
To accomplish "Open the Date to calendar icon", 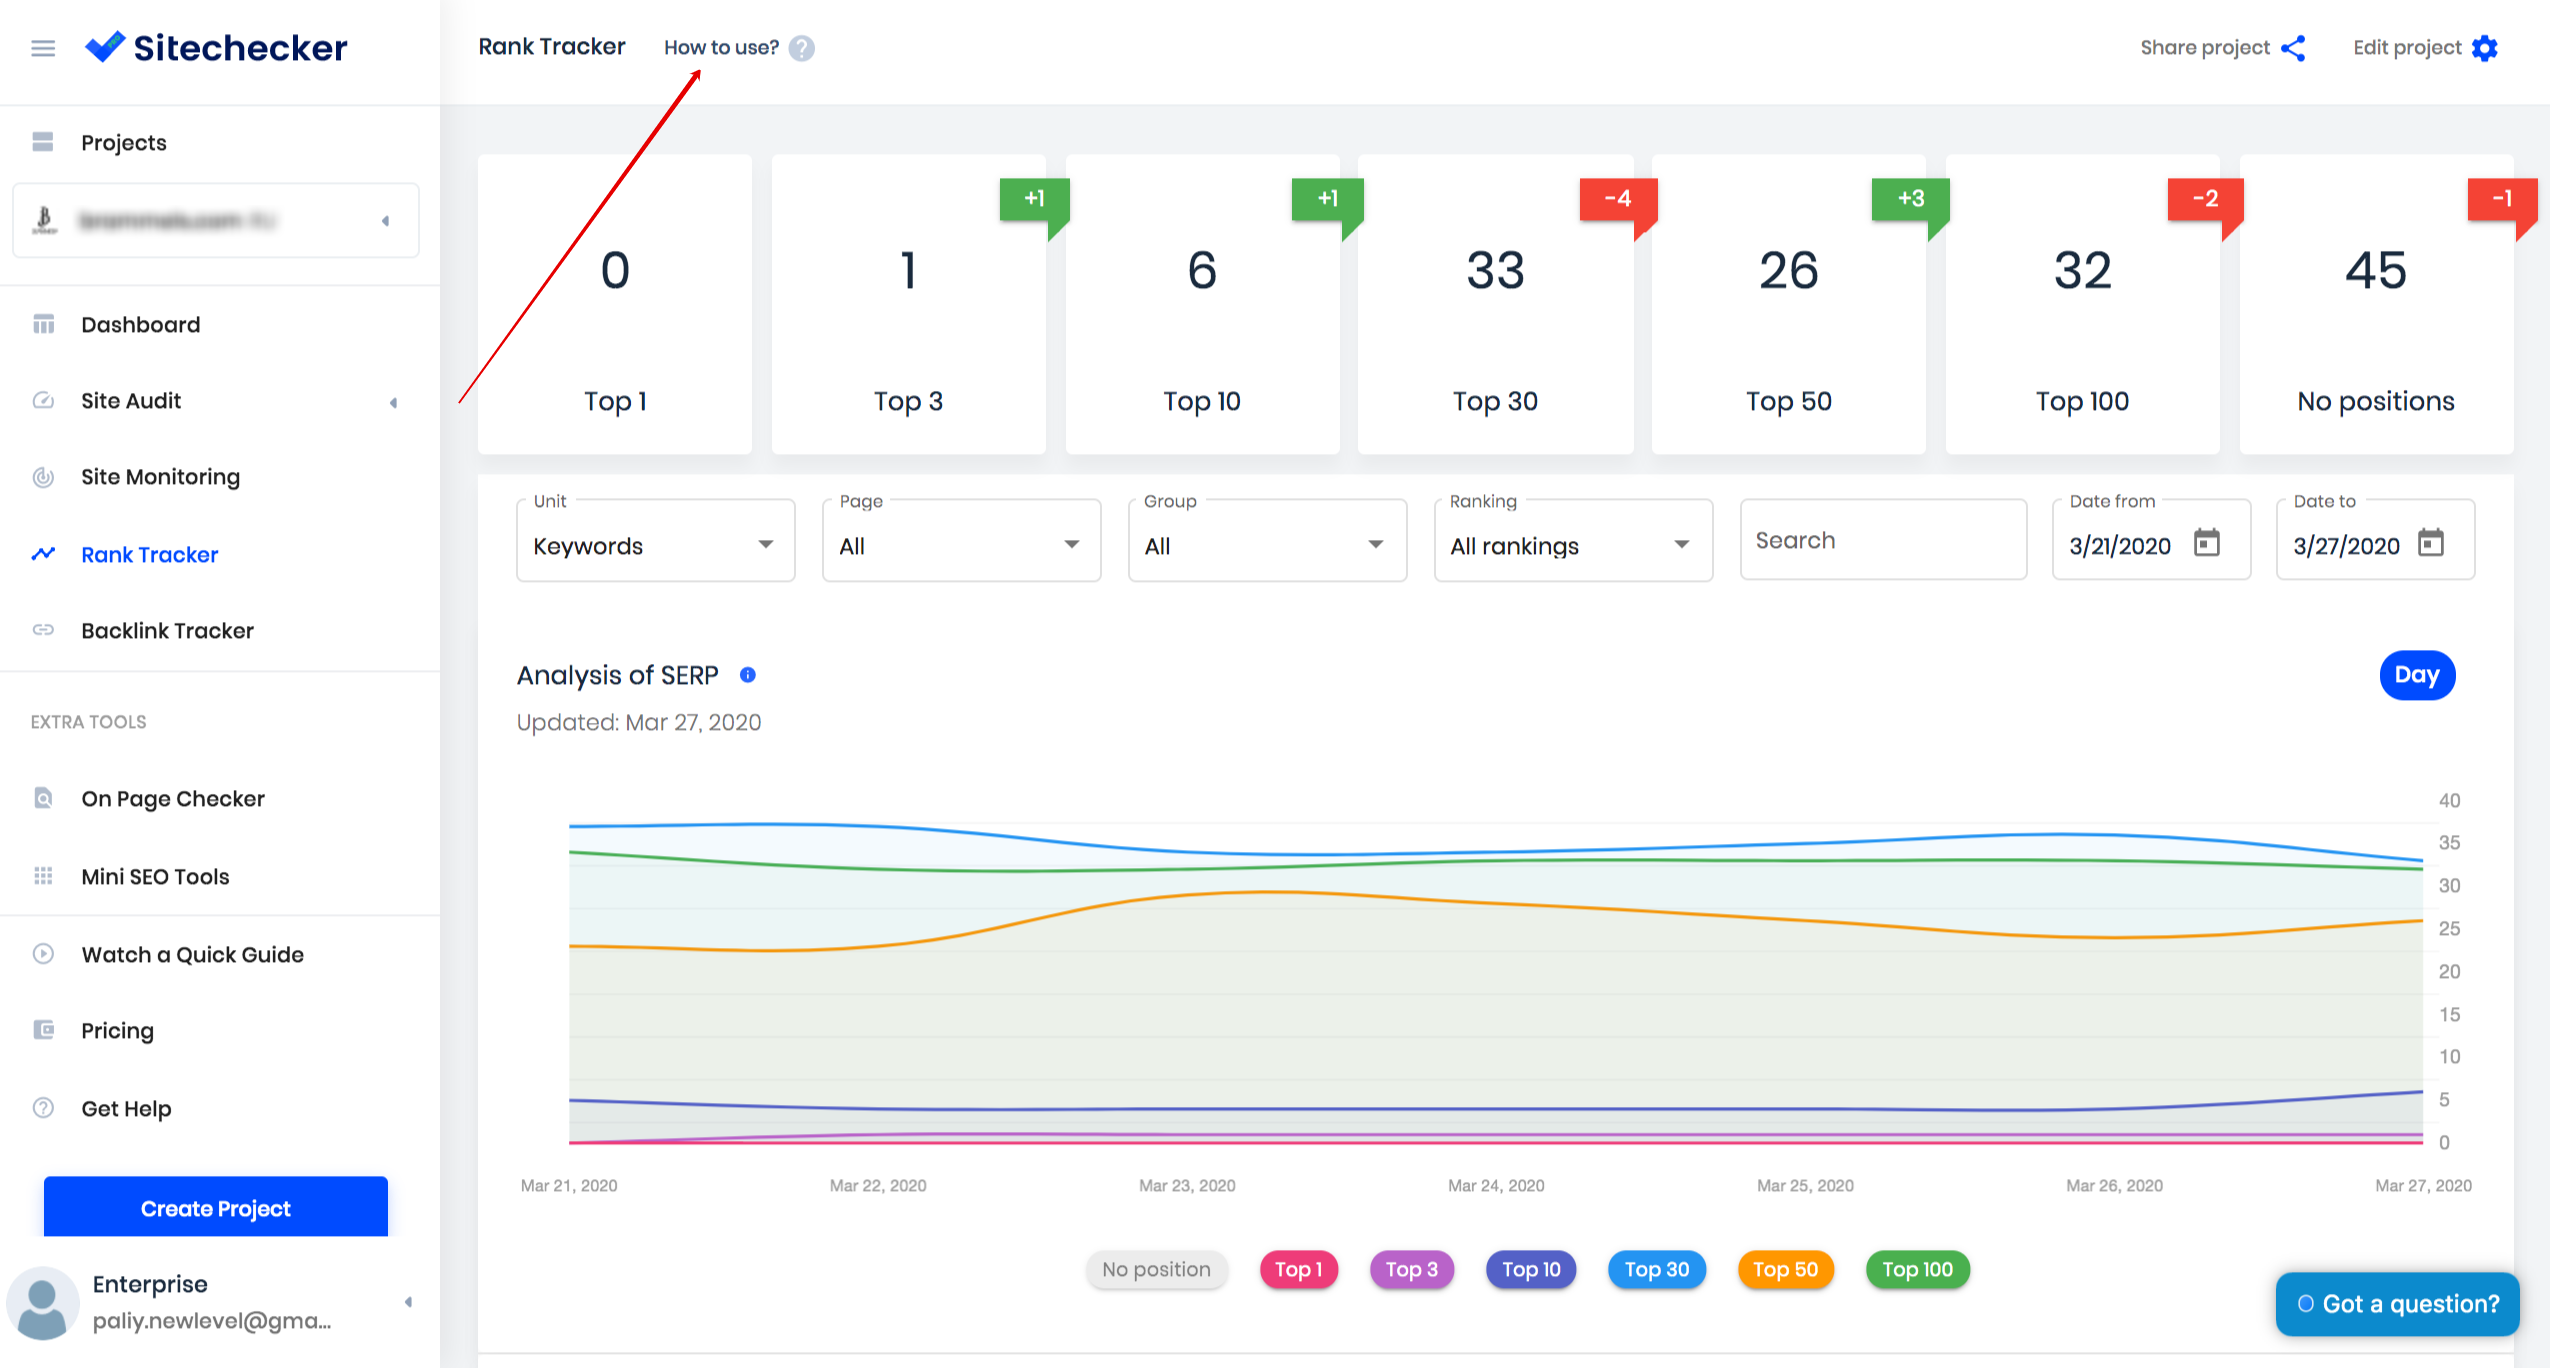I will (x=2430, y=542).
